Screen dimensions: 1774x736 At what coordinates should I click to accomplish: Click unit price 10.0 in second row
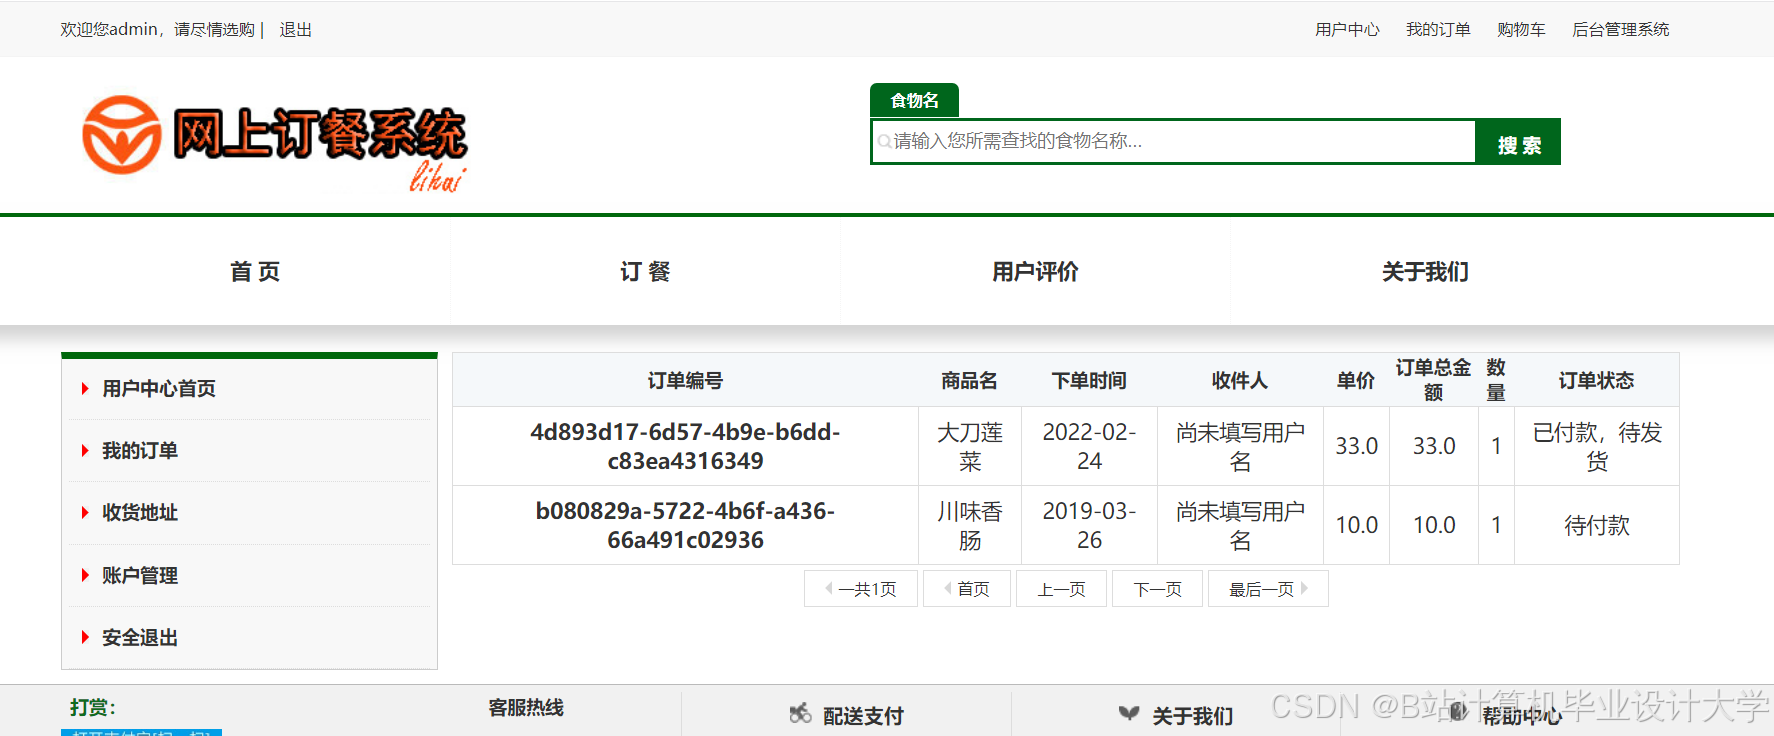[x=1357, y=525]
